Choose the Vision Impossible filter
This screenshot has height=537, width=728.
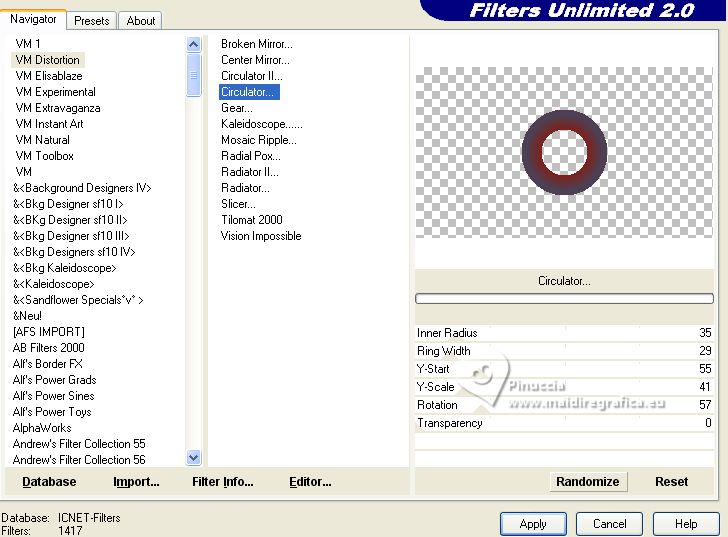(261, 236)
